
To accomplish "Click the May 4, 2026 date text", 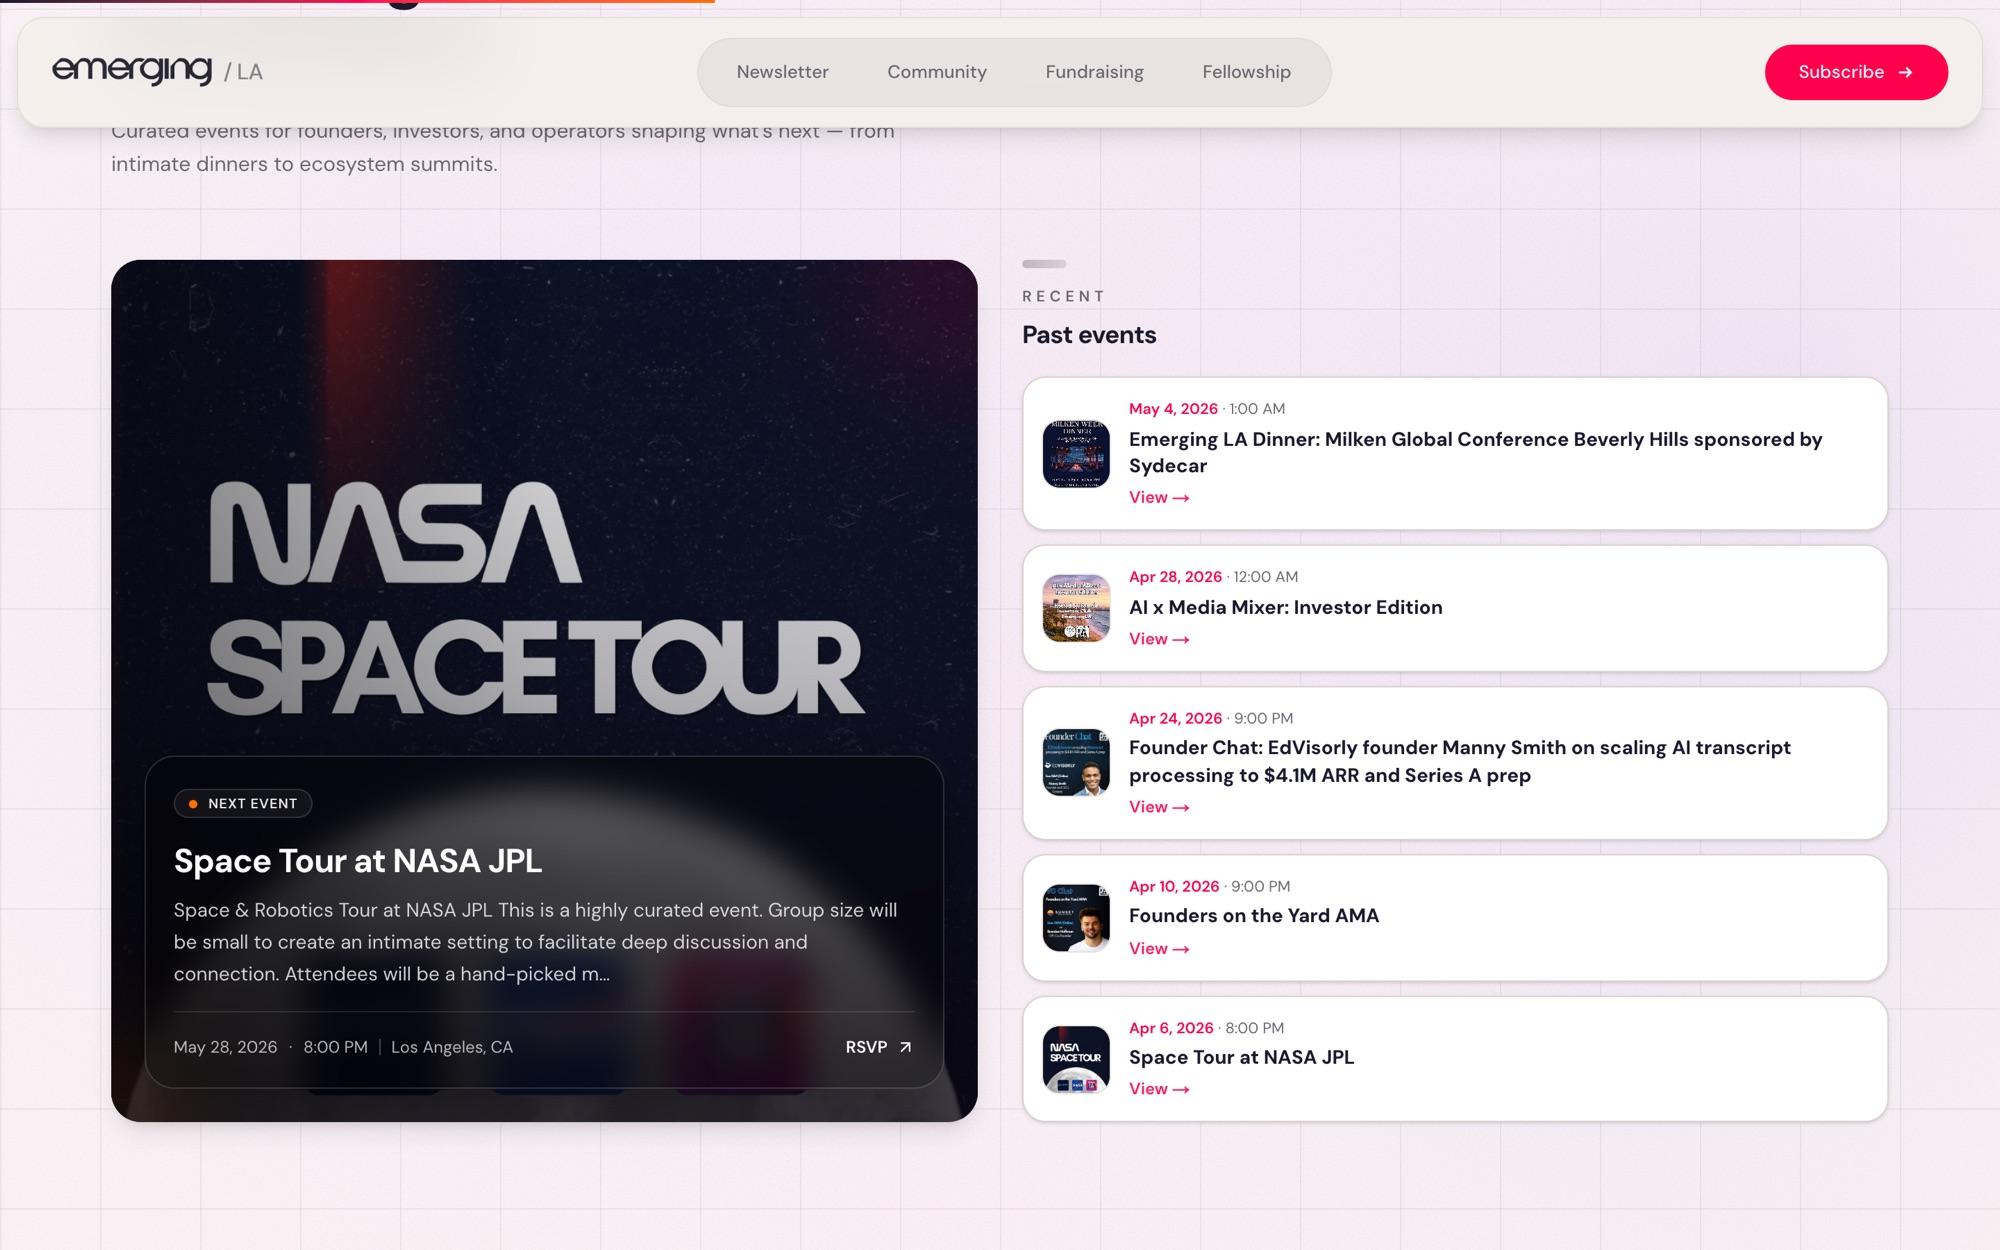I will (1173, 409).
